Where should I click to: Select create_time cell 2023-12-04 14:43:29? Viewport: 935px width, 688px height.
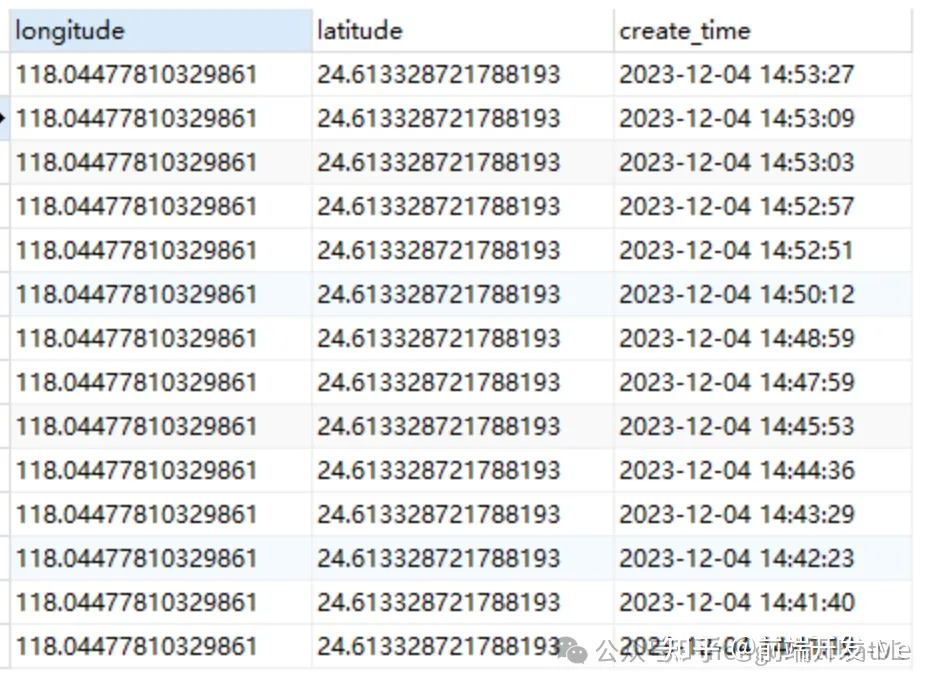(763, 515)
